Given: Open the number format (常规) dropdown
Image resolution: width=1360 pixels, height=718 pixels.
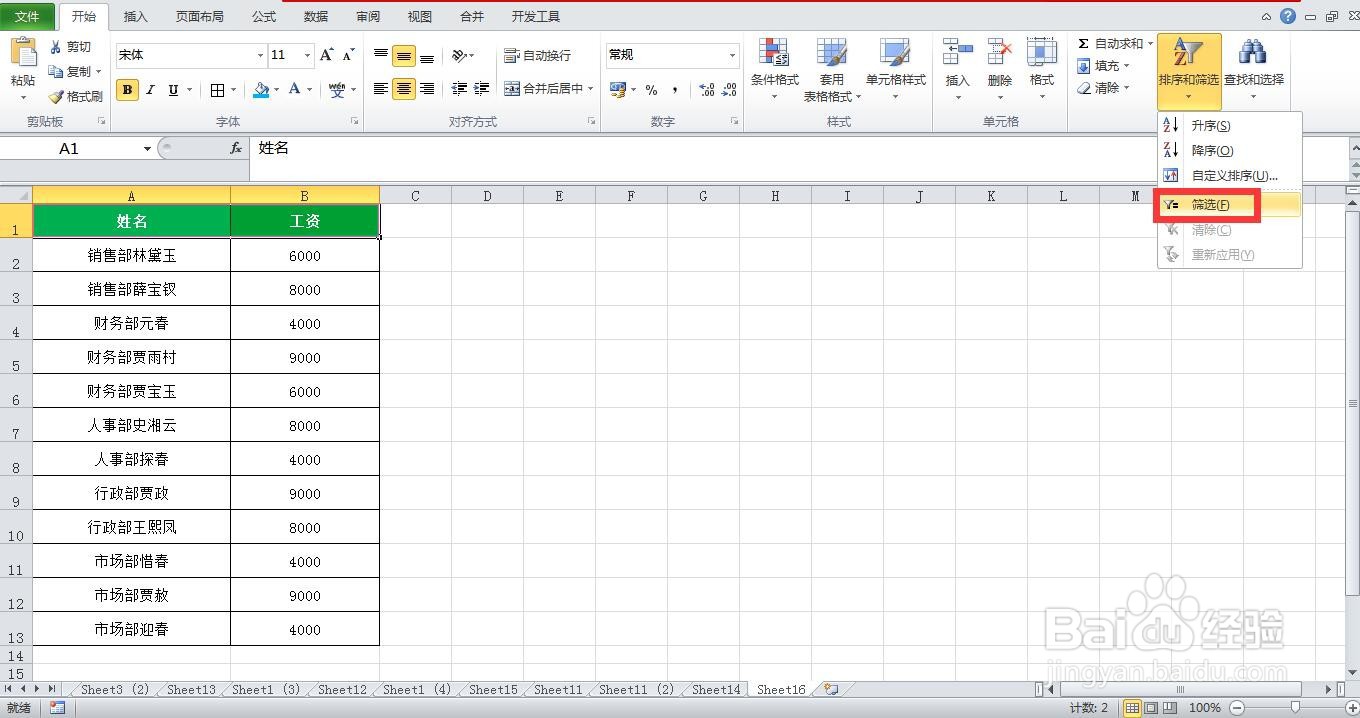Looking at the screenshot, I should pos(731,55).
